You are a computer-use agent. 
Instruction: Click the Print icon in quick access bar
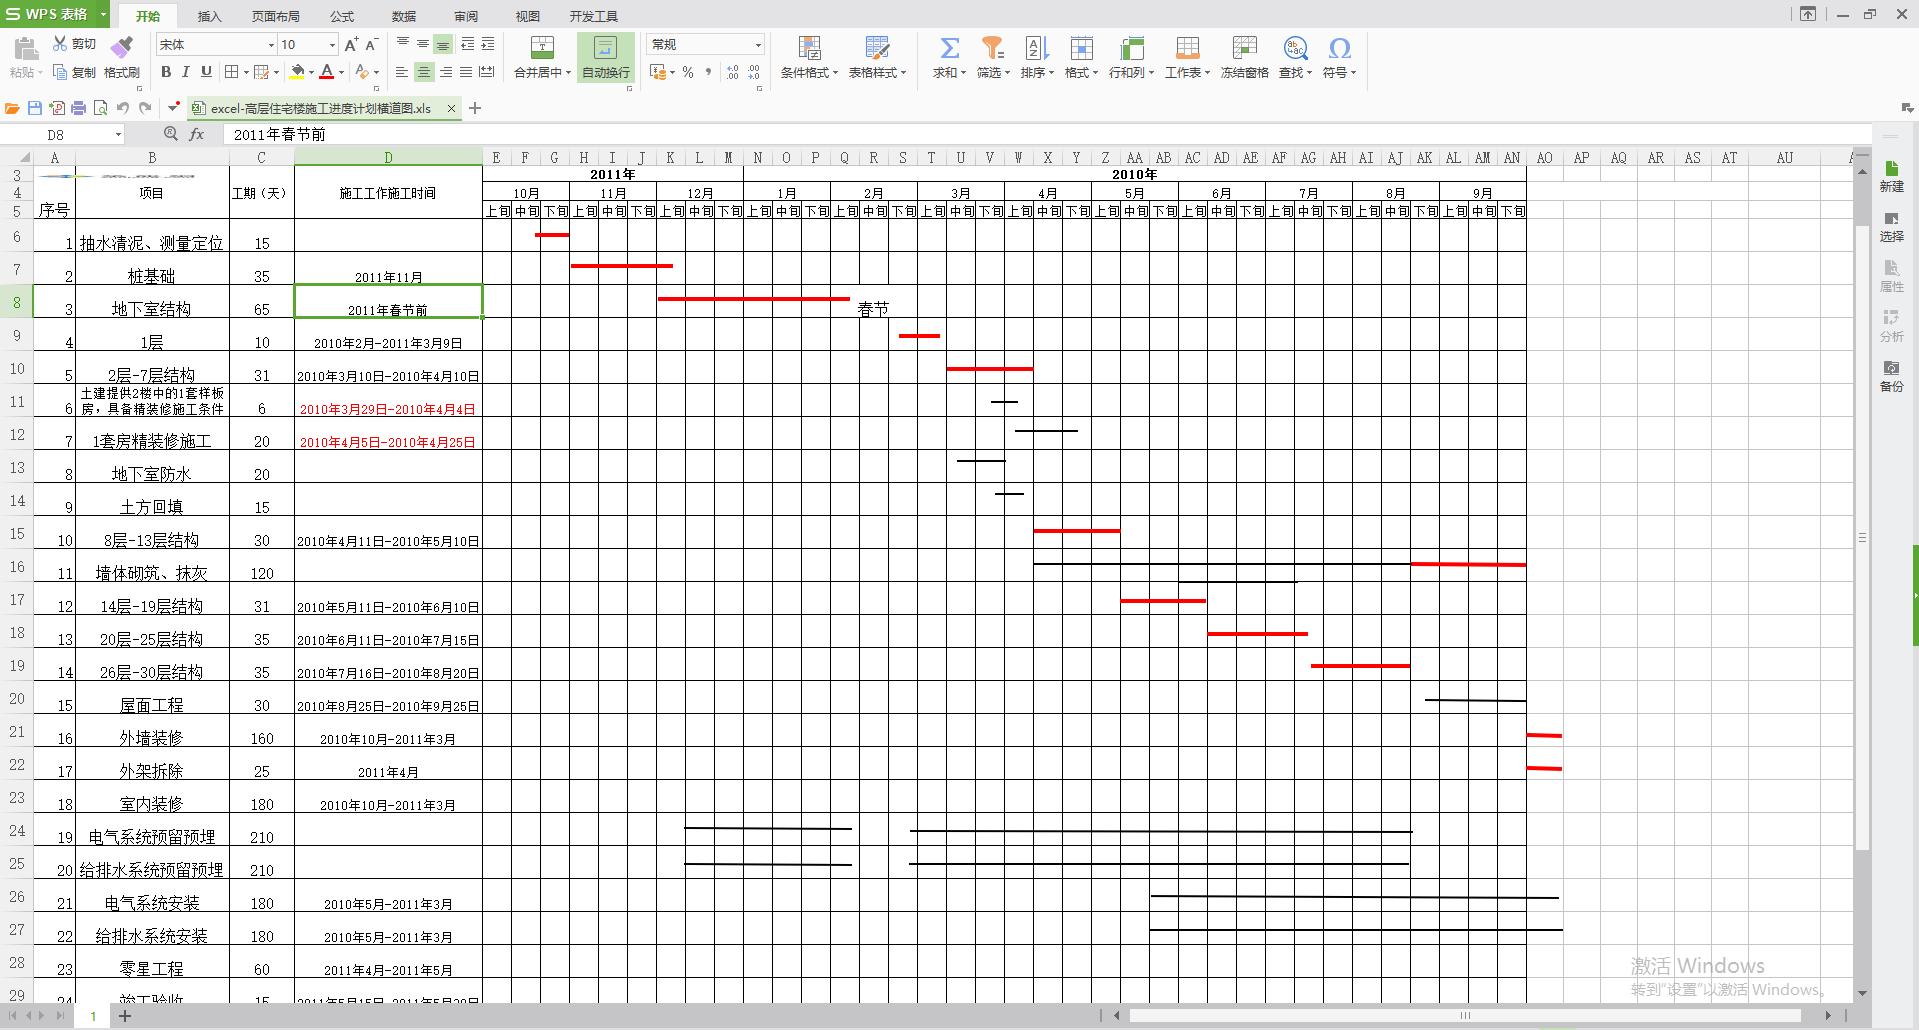tap(79, 108)
